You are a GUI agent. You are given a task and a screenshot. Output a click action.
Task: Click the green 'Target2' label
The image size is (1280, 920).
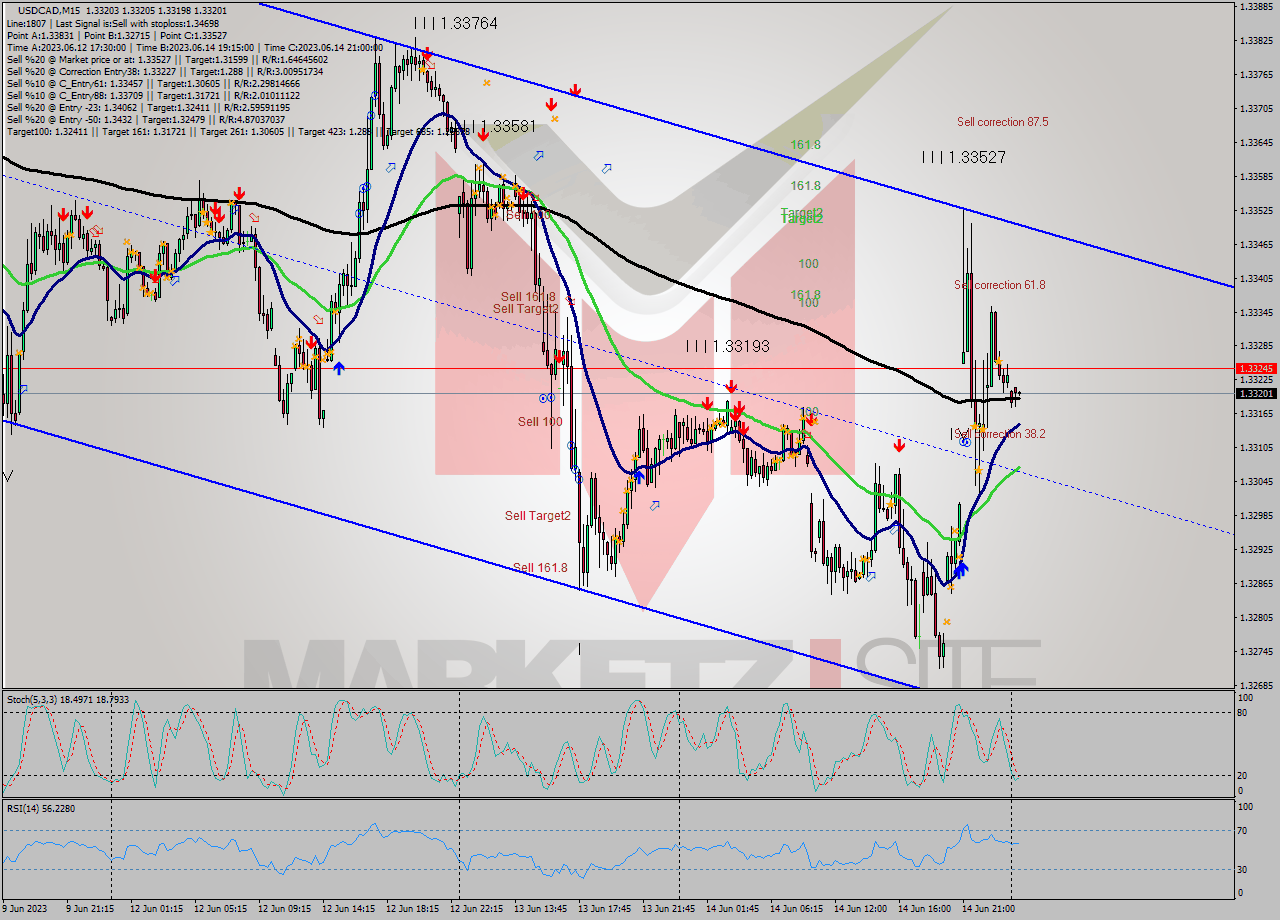point(802,218)
